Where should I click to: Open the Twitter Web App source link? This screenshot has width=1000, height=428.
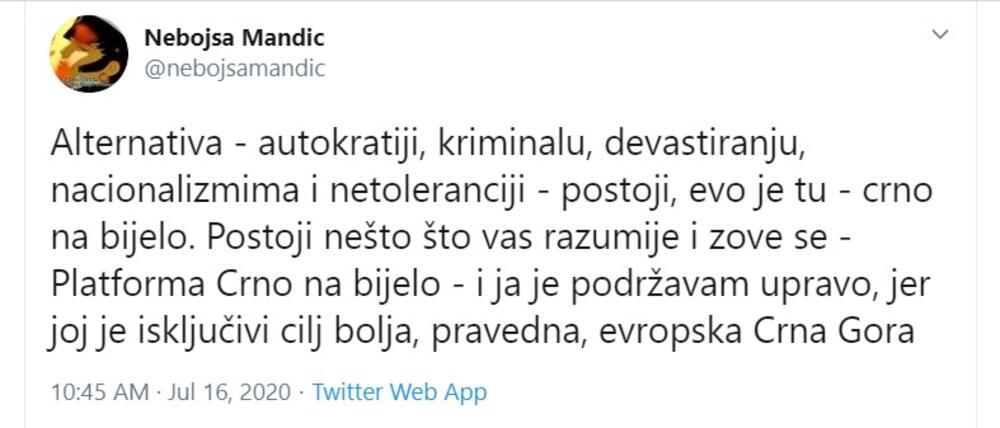pos(399,391)
